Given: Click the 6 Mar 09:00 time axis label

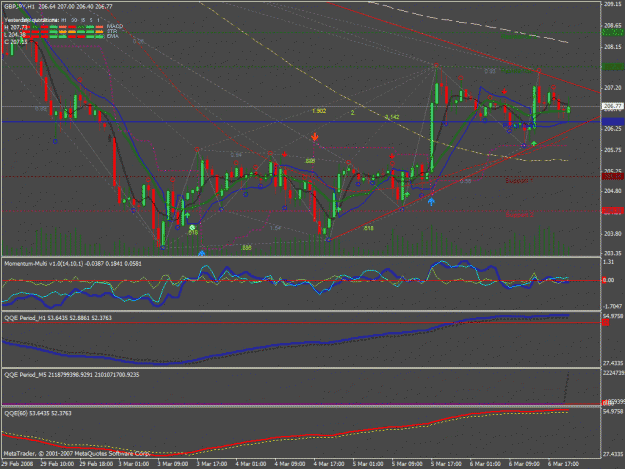Looking at the screenshot, I should [524, 464].
